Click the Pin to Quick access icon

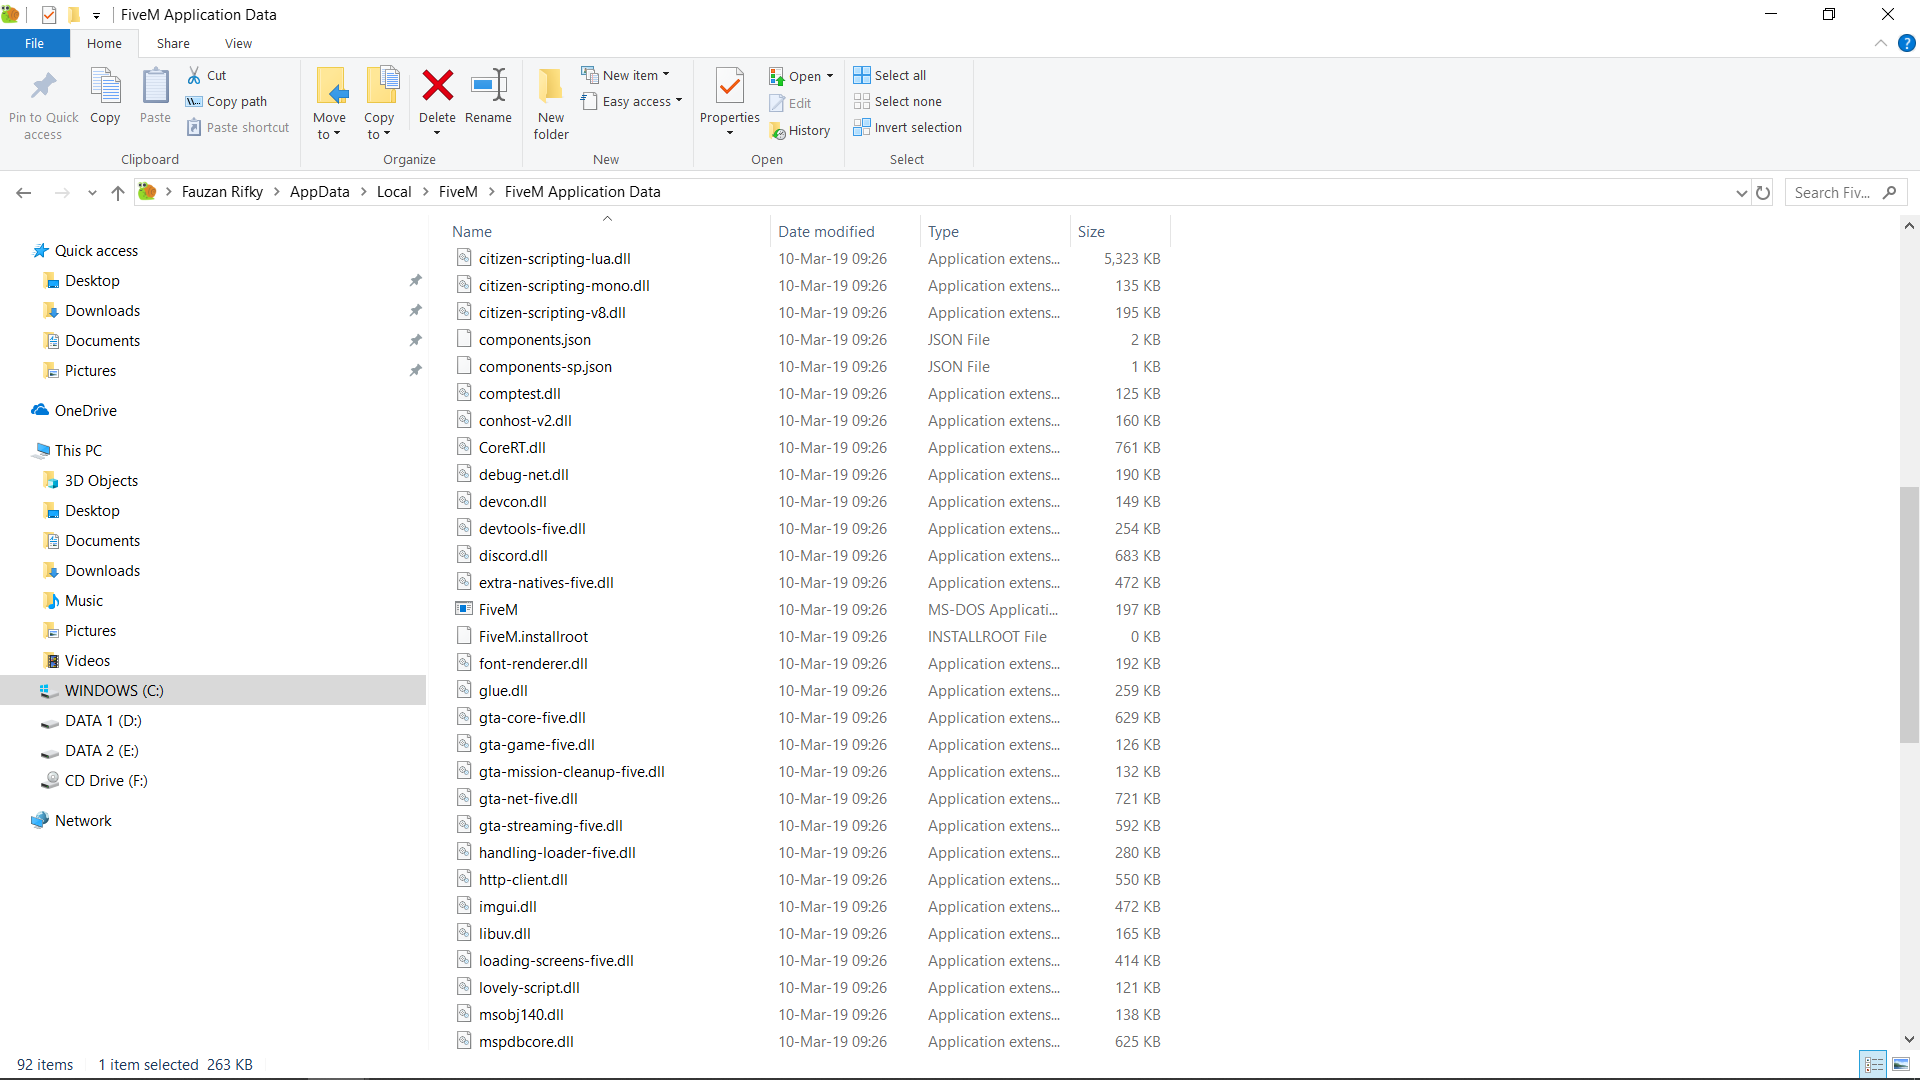coord(43,86)
